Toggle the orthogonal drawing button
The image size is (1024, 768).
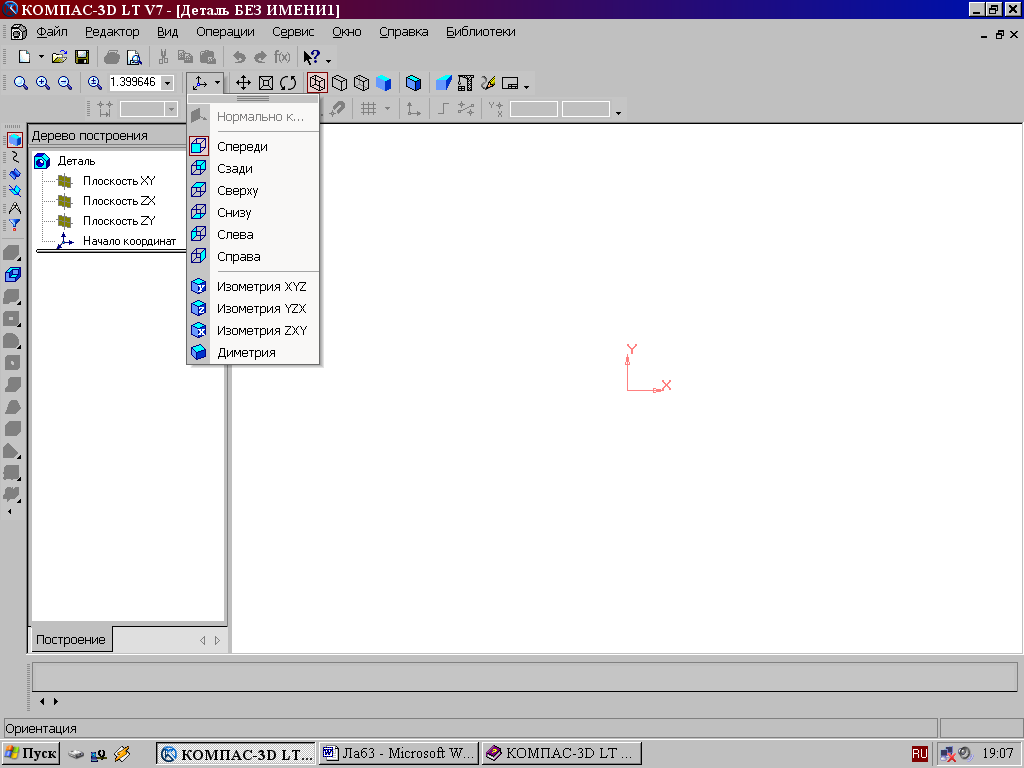tap(443, 109)
